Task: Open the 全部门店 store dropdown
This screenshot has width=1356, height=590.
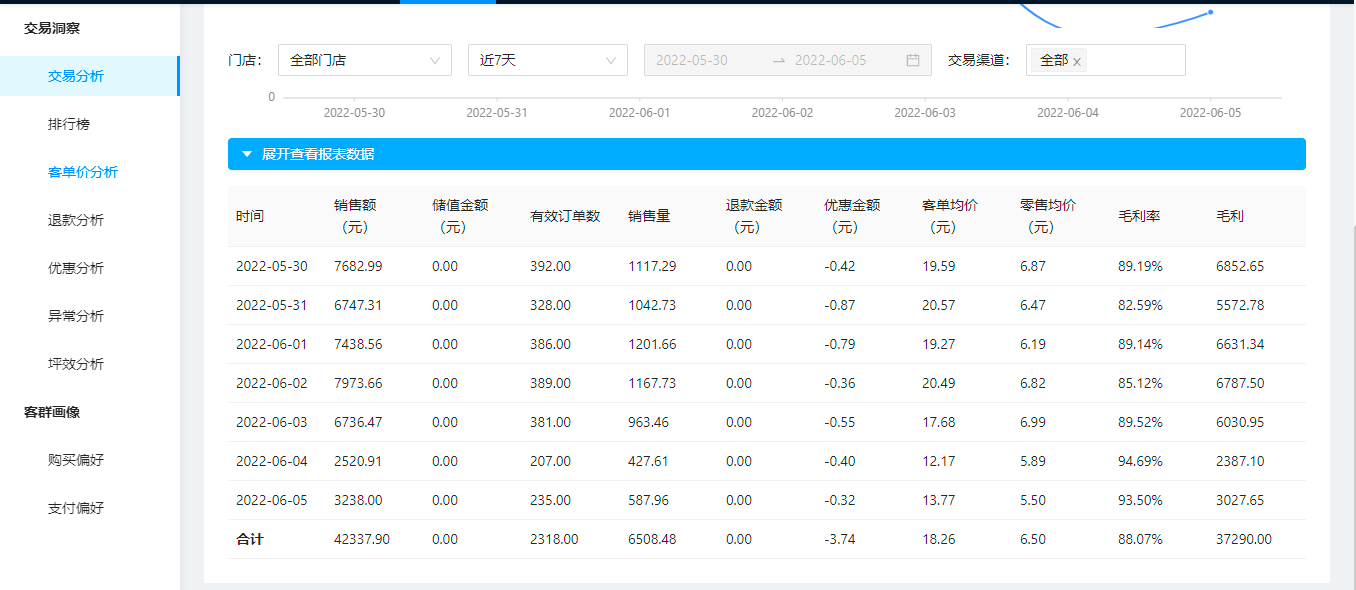Action: [x=364, y=60]
